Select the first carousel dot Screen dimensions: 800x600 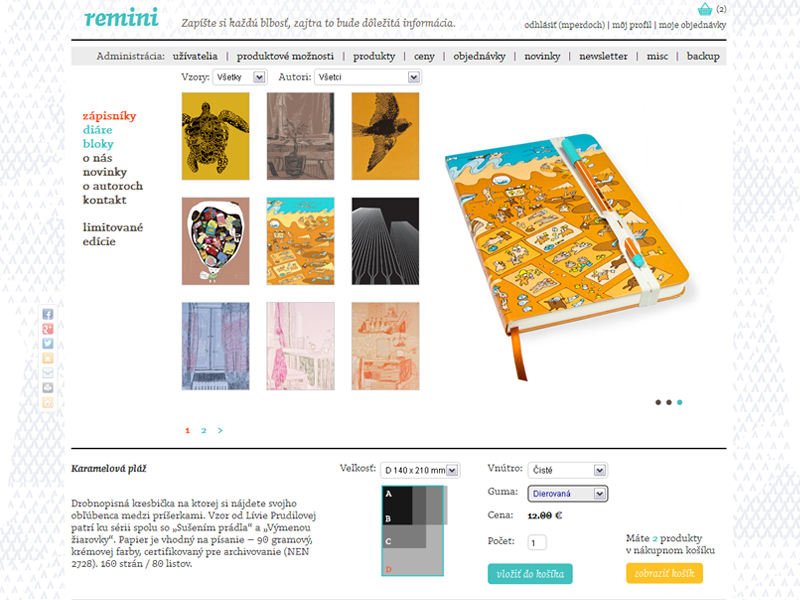click(658, 403)
